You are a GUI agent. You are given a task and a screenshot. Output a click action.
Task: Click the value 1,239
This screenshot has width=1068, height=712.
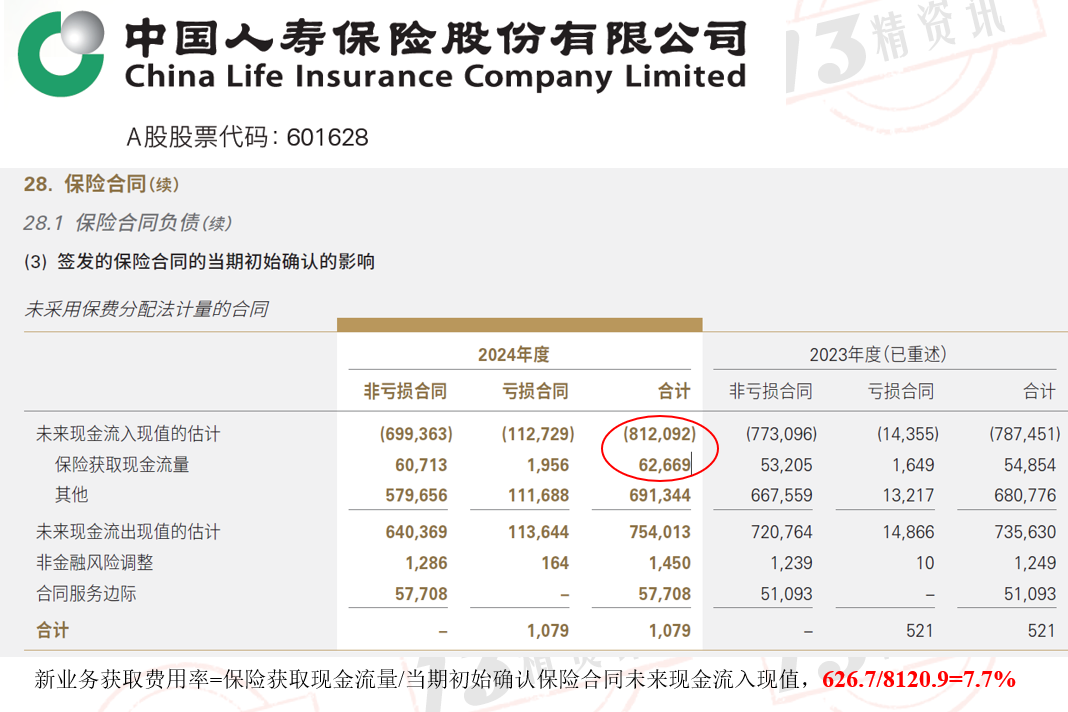pyautogui.click(x=791, y=563)
